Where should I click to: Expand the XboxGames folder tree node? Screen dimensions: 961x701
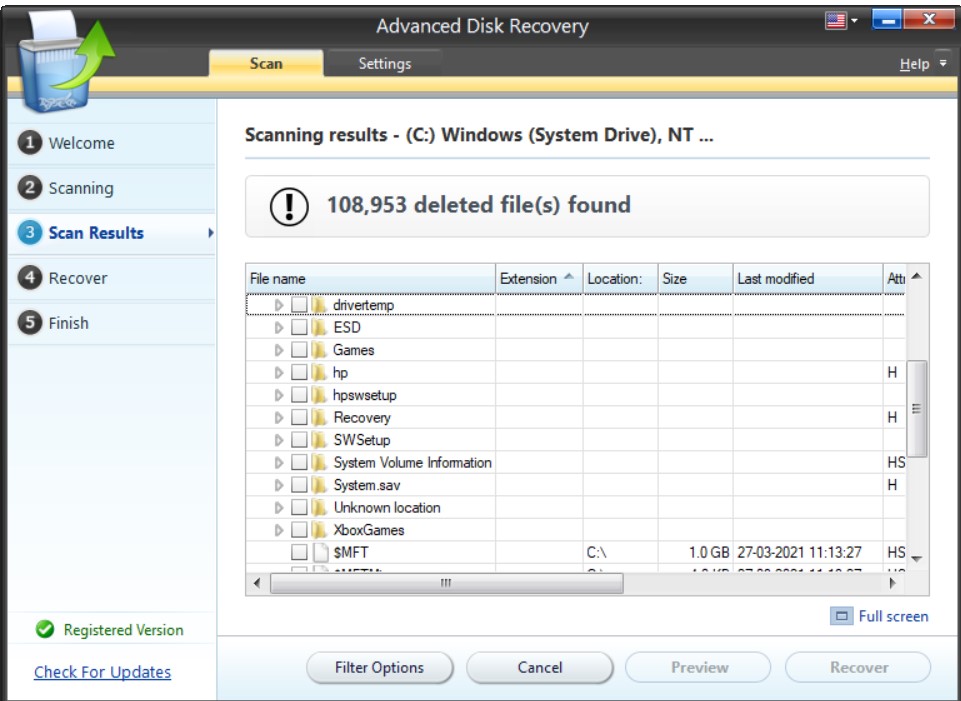pos(279,530)
